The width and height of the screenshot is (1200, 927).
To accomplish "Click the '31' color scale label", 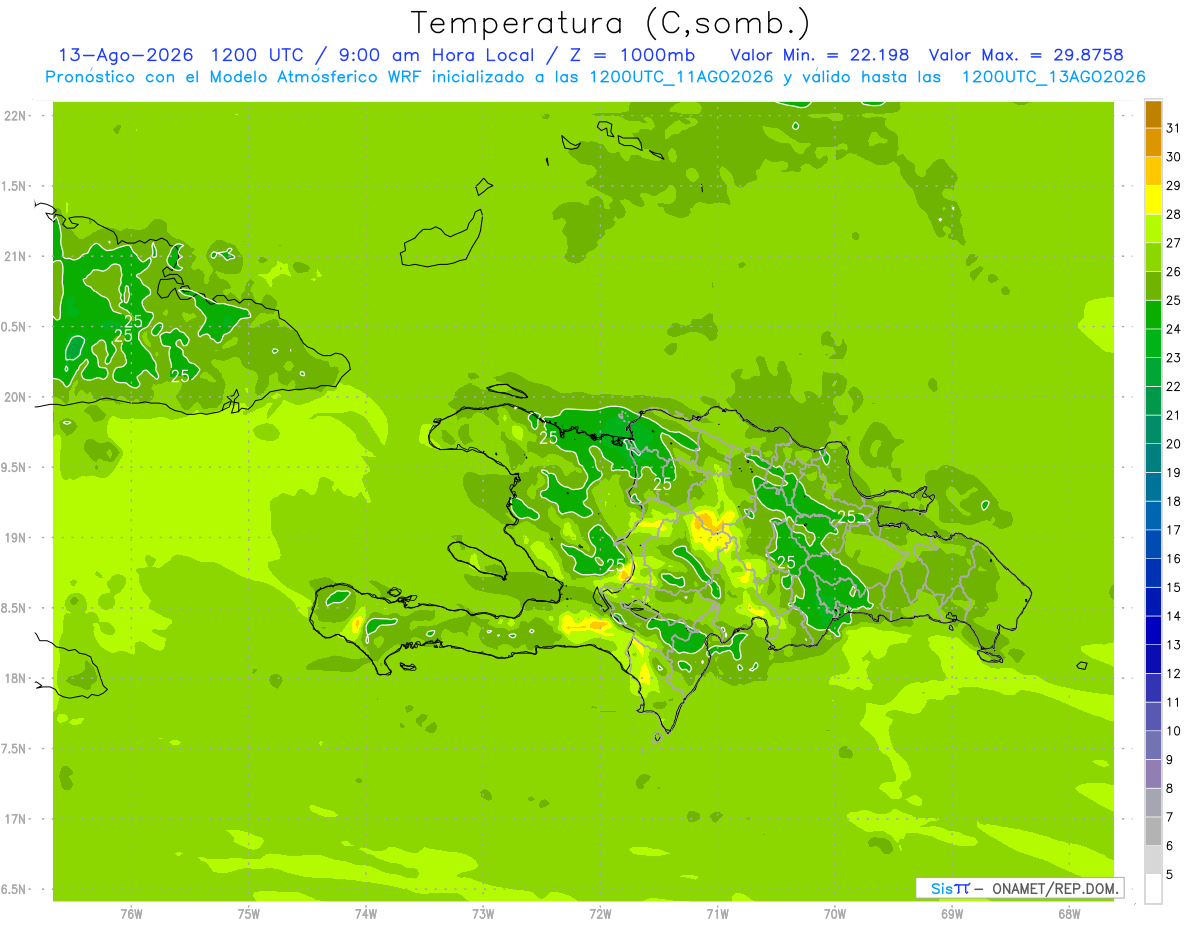I will (1174, 128).
